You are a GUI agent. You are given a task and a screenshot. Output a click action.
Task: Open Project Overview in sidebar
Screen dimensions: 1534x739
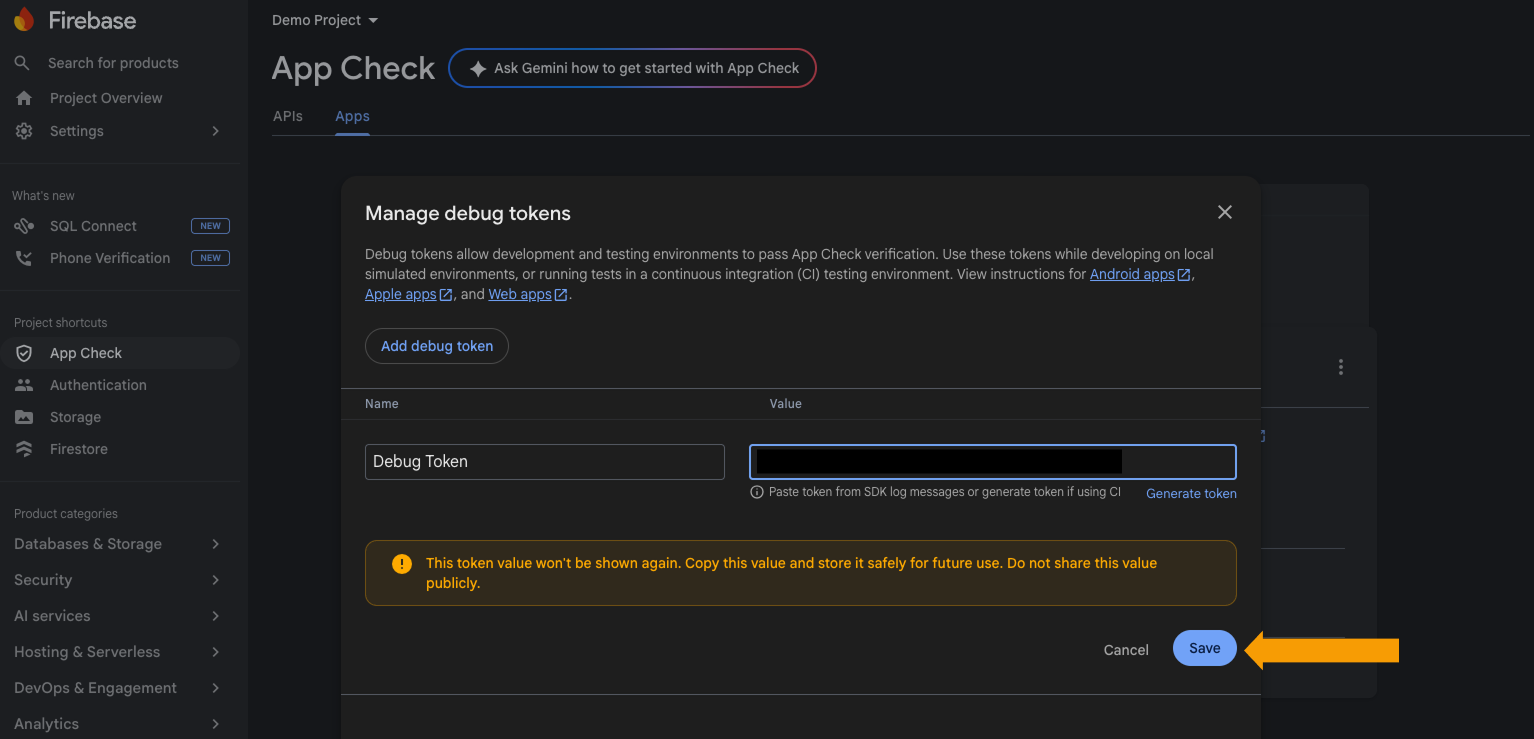106,98
